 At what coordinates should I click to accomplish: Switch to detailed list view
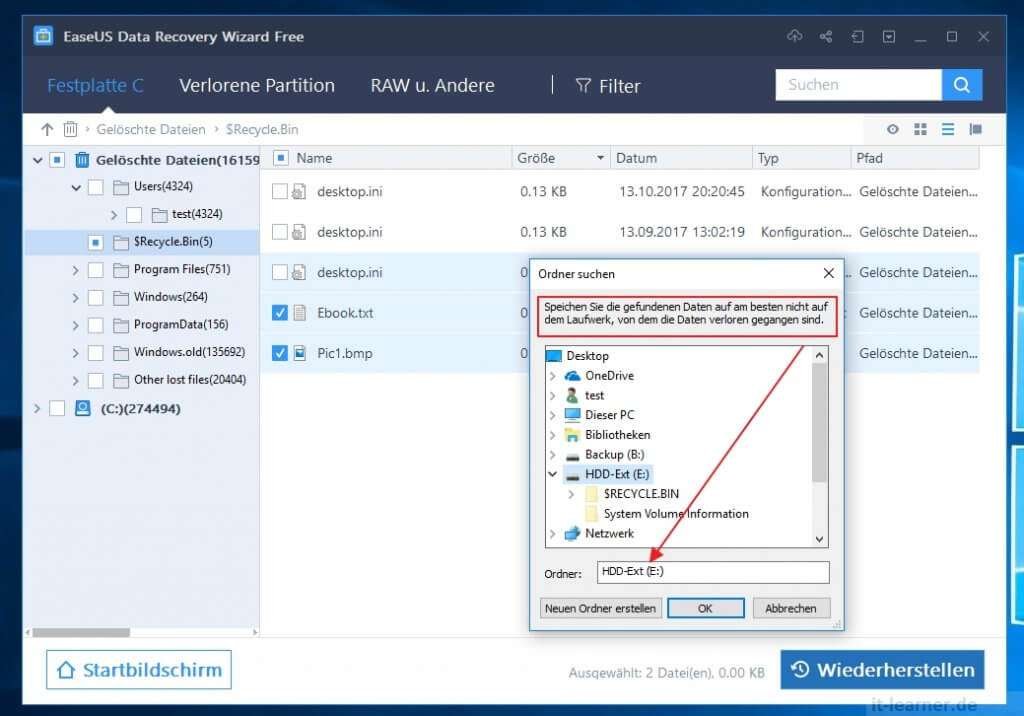point(947,129)
